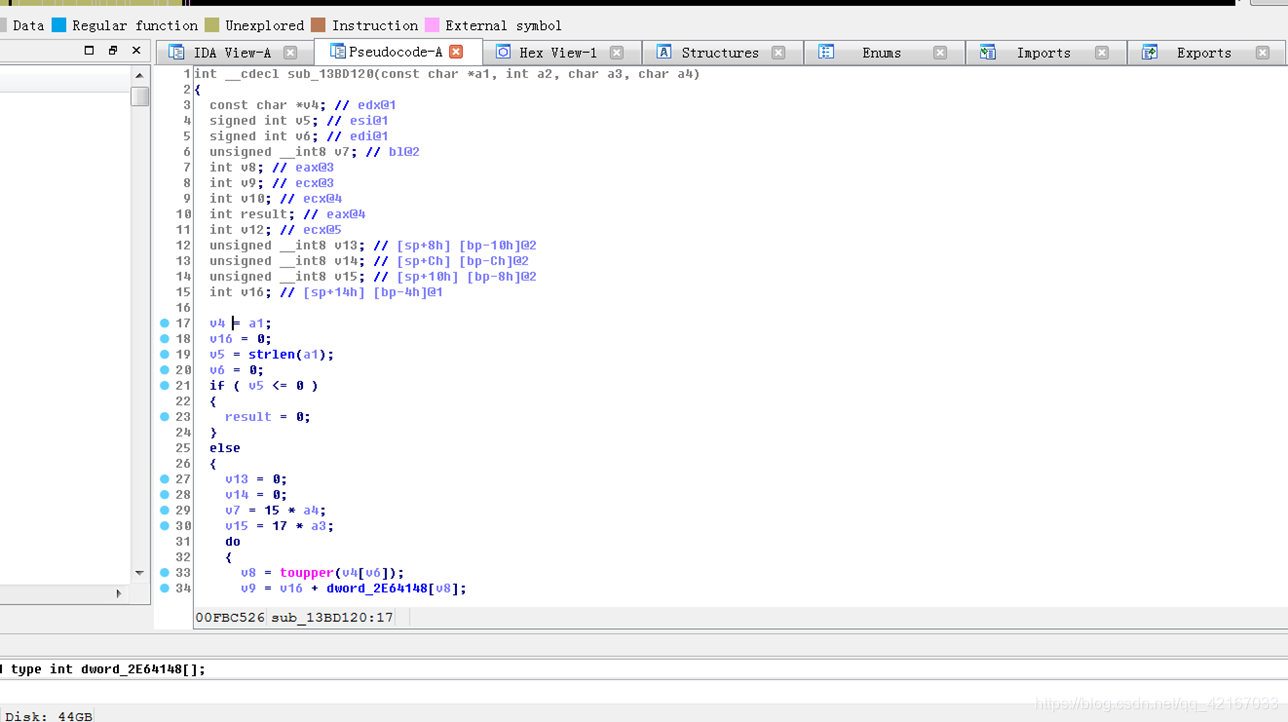Open the Enums tab
The width and height of the screenshot is (1288, 722).
[881, 53]
